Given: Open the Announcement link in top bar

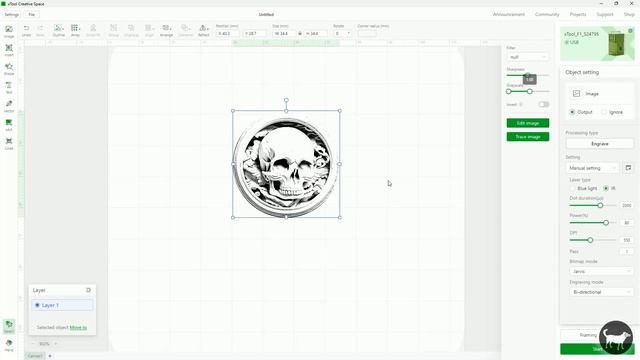Looking at the screenshot, I should [509, 14].
